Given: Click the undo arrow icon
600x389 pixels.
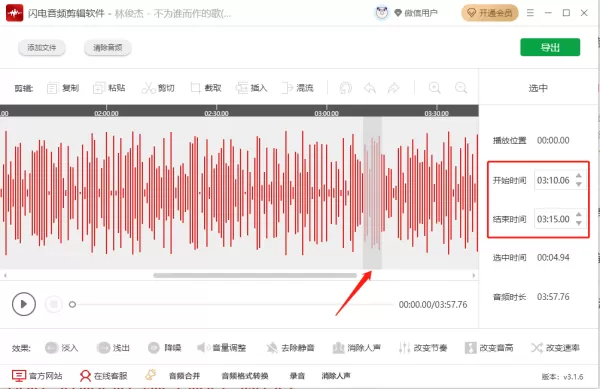Looking at the screenshot, I should tap(370, 88).
